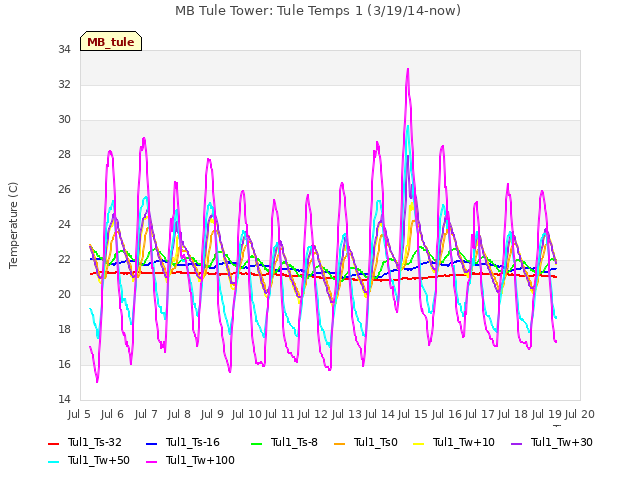Select the Tul1_Ts-8 legend label

coord(294,442)
